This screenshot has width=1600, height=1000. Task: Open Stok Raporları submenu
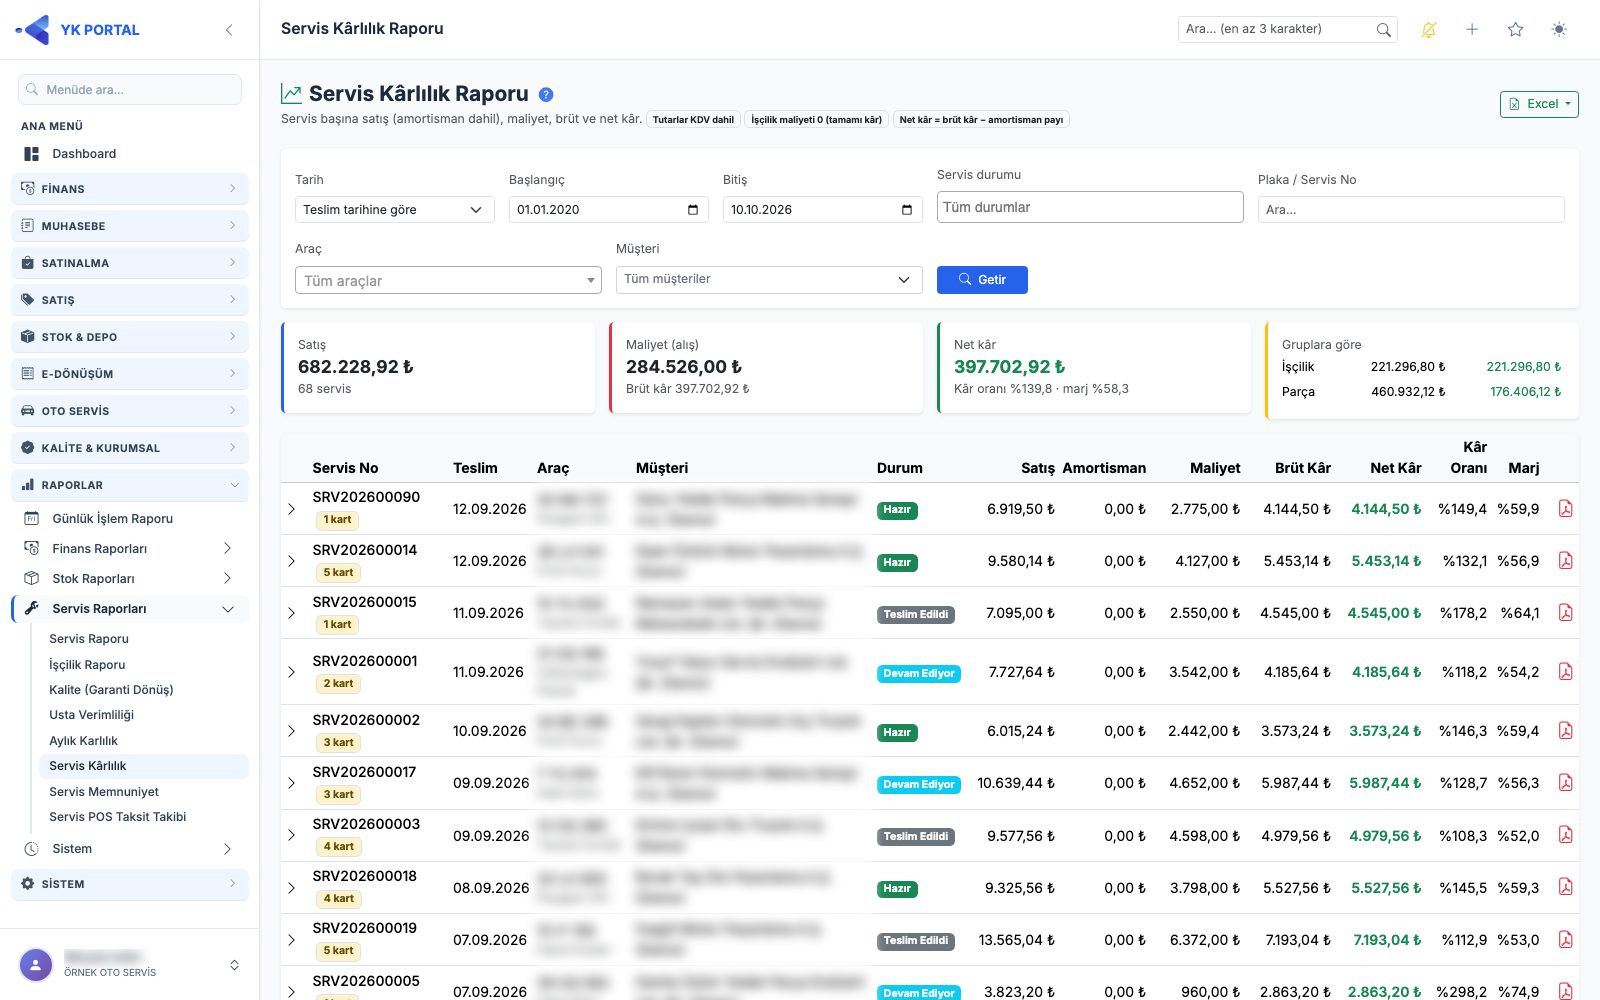pos(130,579)
